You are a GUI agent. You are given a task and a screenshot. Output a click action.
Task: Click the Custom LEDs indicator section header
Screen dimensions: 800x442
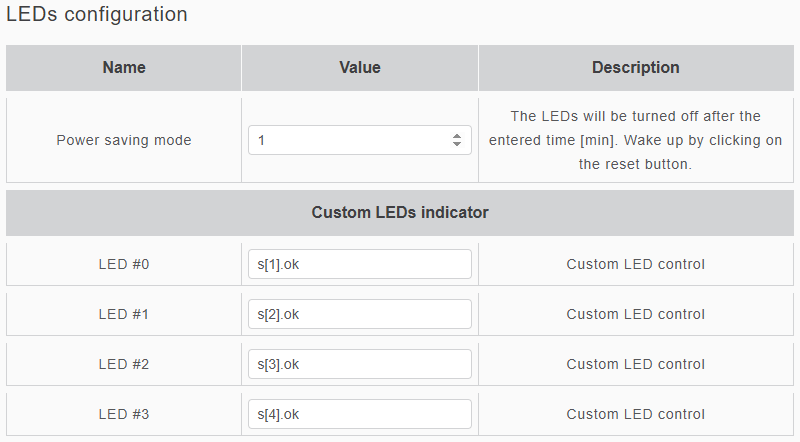coord(400,212)
